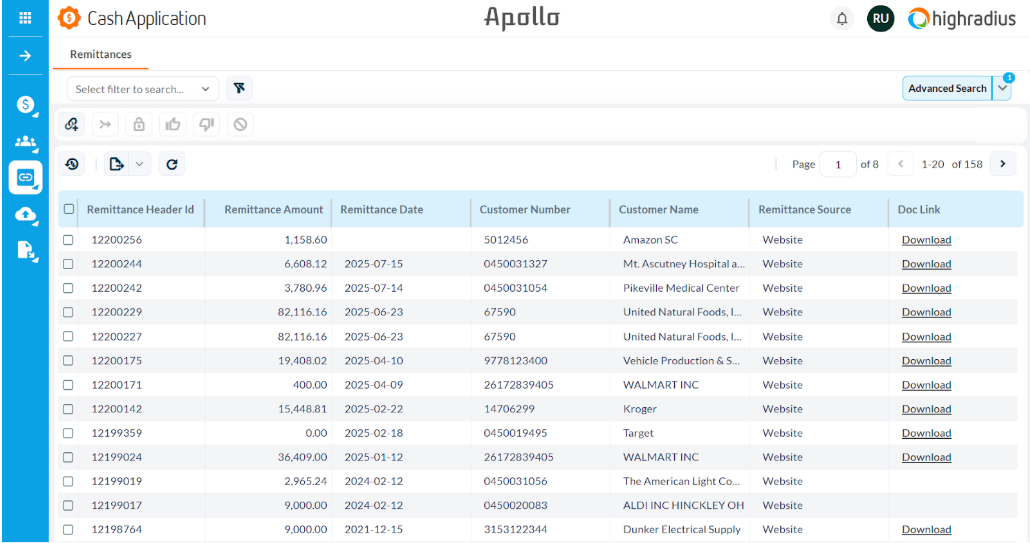Download doc for Pikeville Medical Center row
Screen dimensions: 1030x543
[x=926, y=288]
